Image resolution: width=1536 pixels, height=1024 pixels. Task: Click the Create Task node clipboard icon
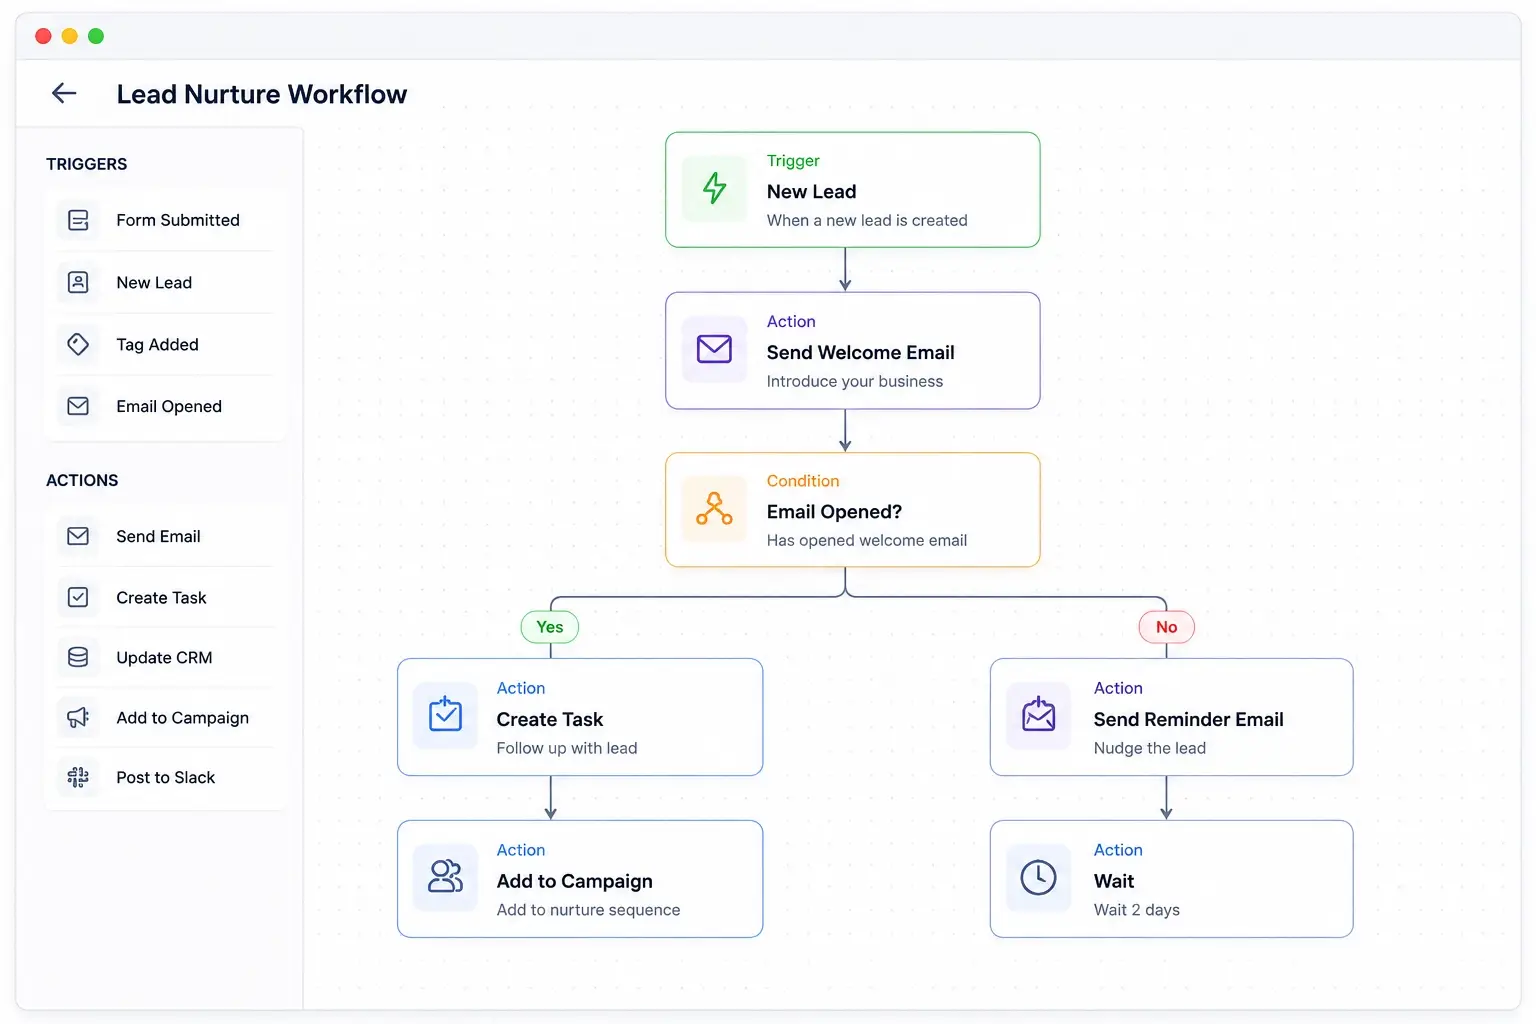click(445, 714)
